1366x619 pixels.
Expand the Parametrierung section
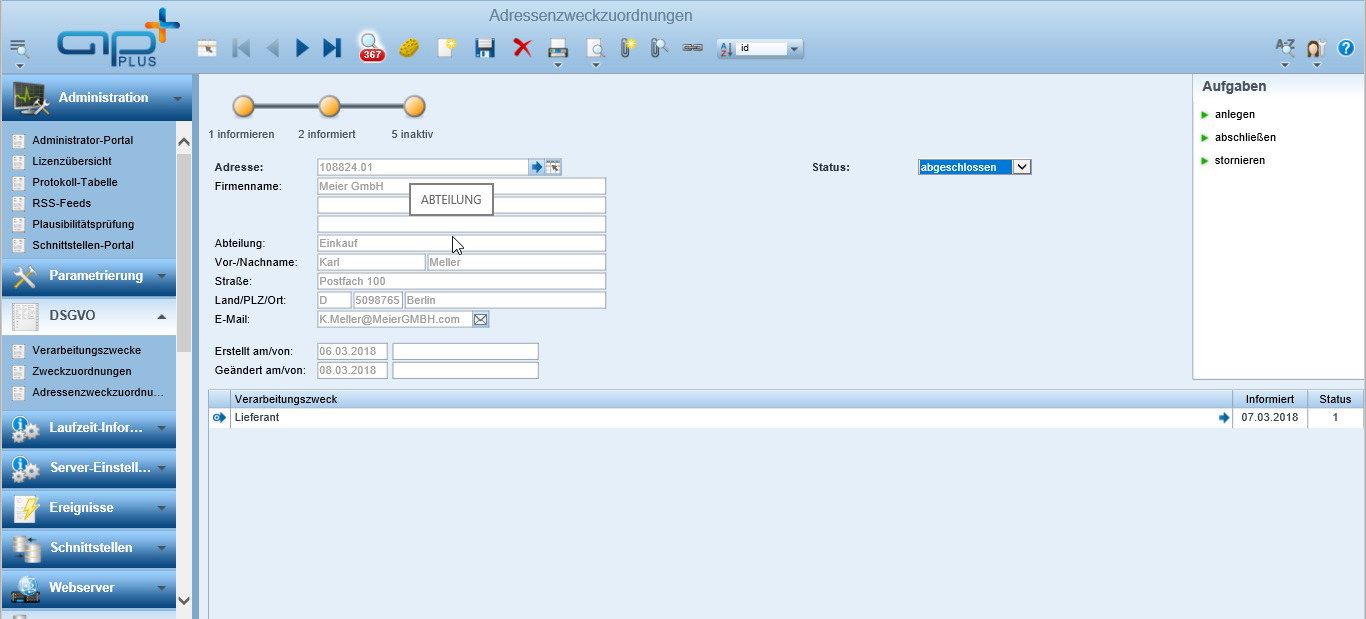(x=89, y=276)
